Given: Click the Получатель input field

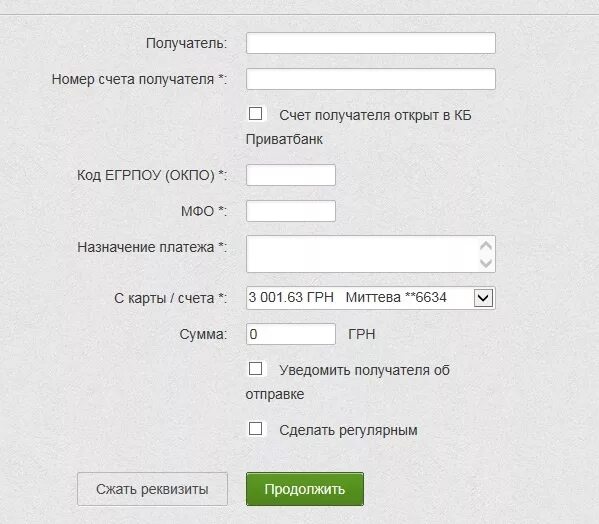Looking at the screenshot, I should (x=371, y=43).
